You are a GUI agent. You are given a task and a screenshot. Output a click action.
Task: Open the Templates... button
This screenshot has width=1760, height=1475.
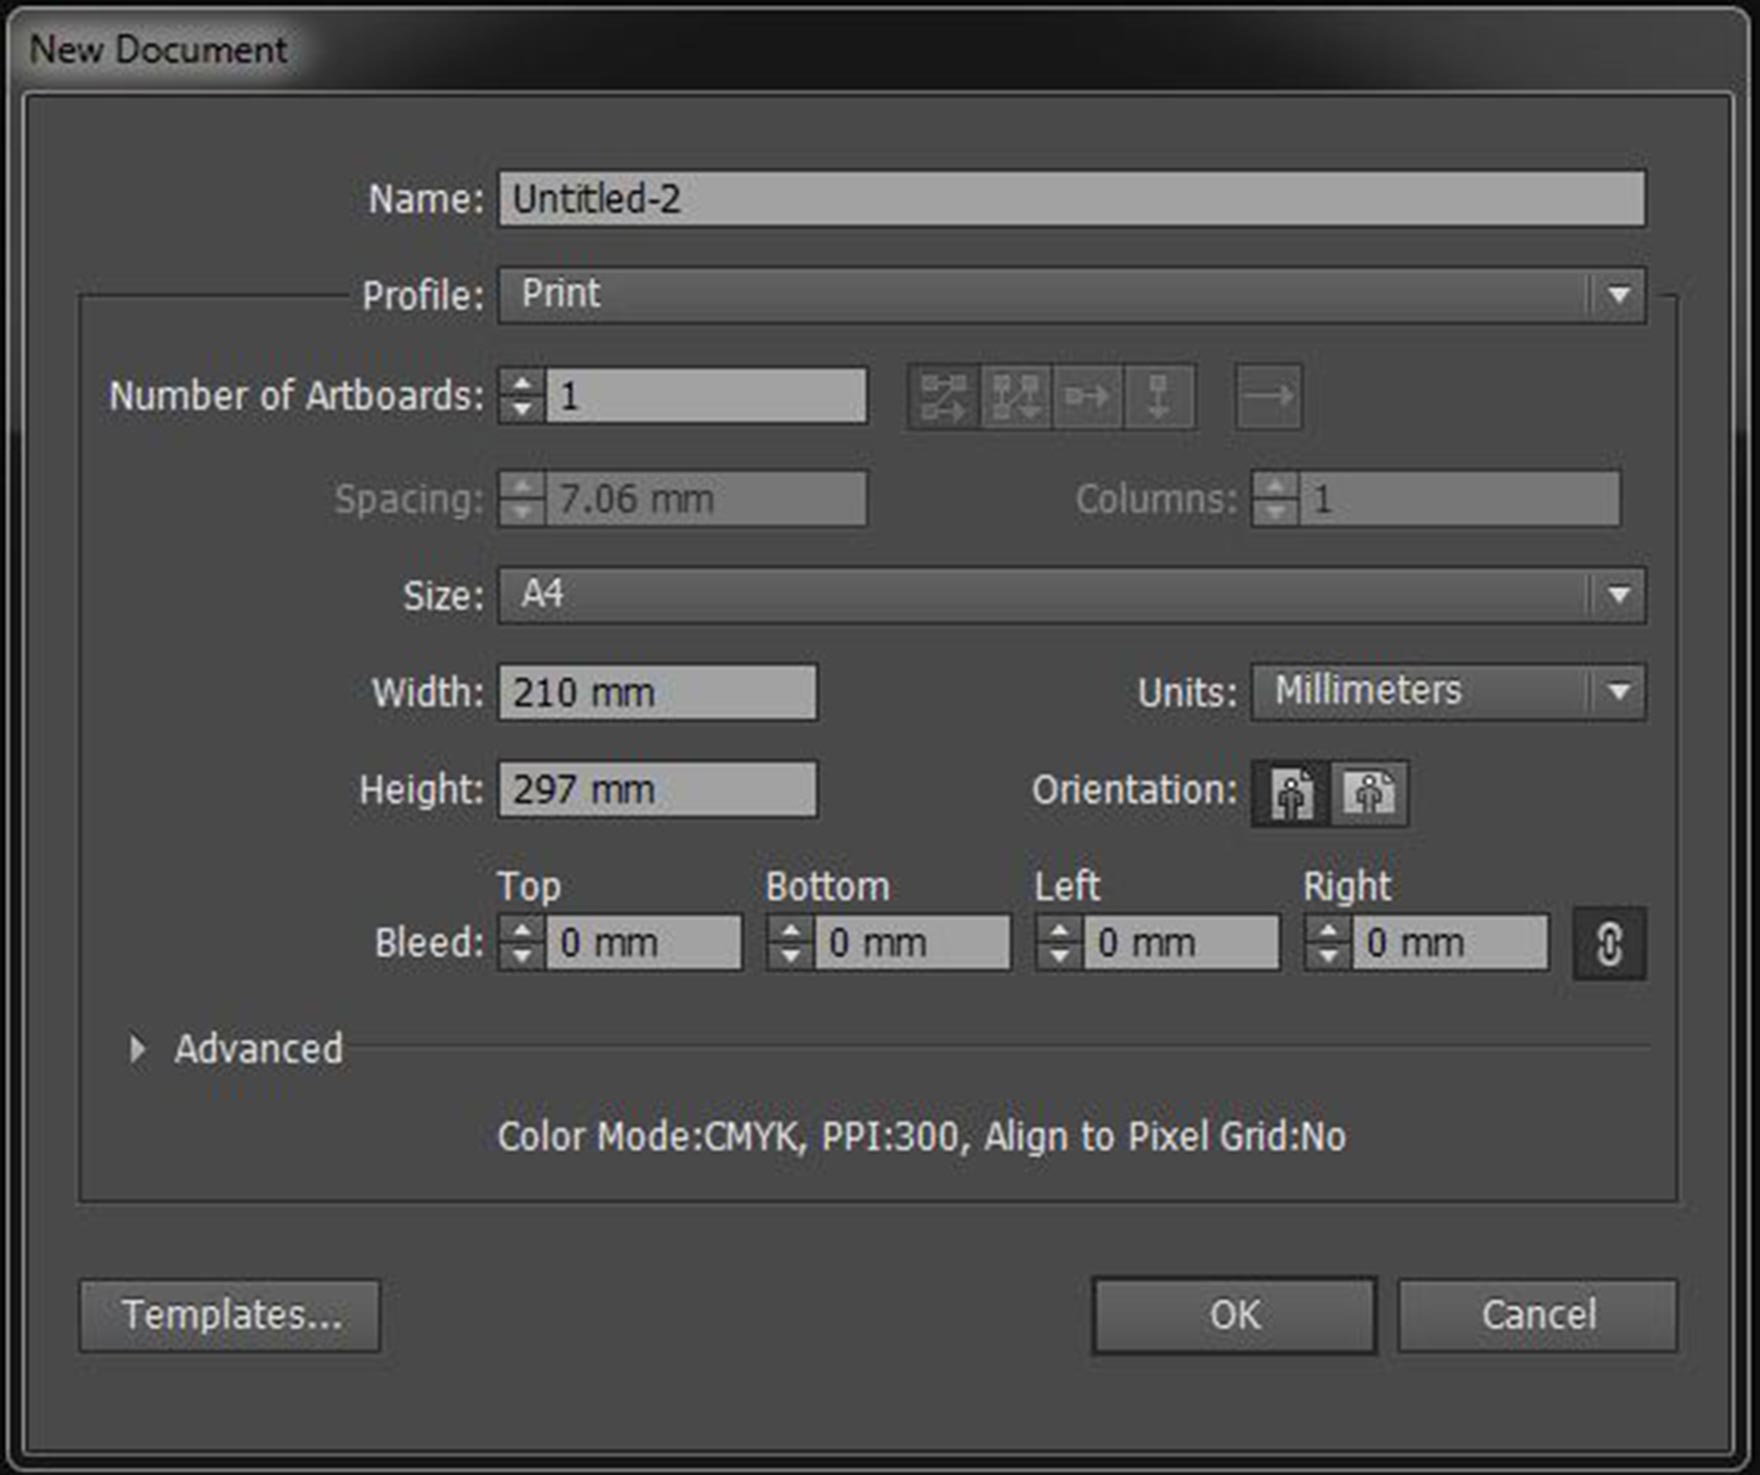[230, 1315]
